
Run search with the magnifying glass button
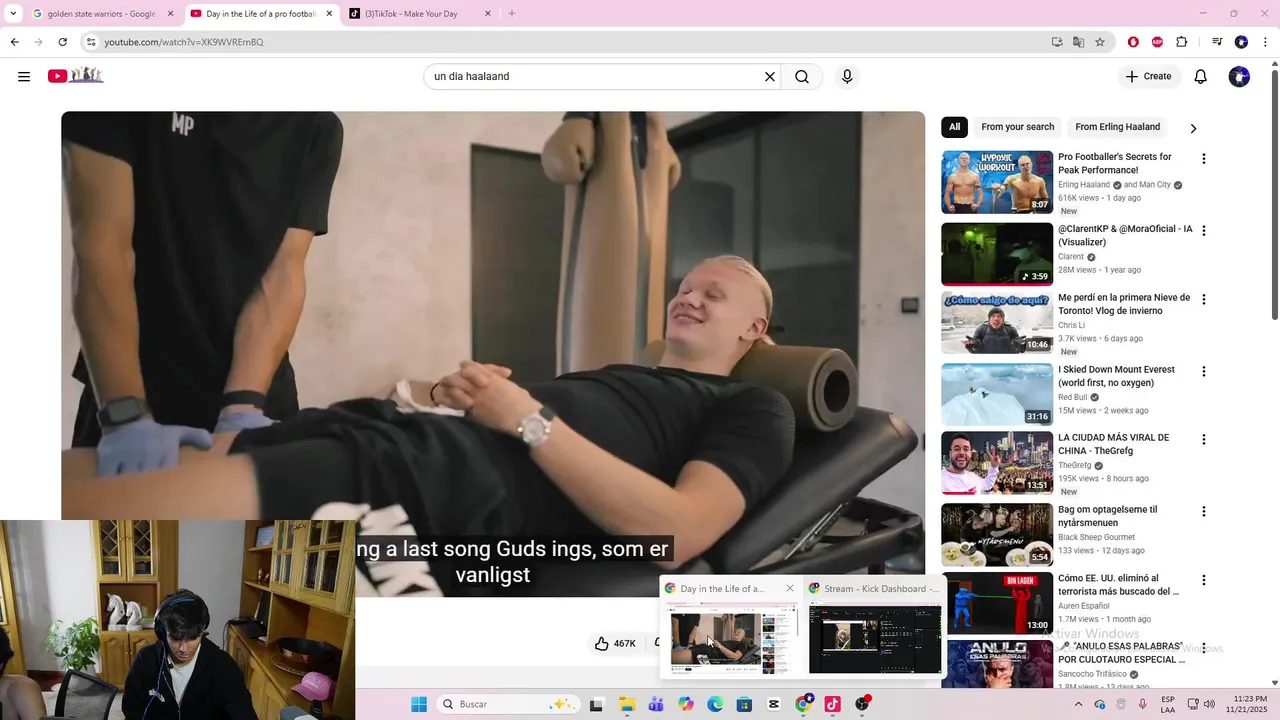pos(802,77)
